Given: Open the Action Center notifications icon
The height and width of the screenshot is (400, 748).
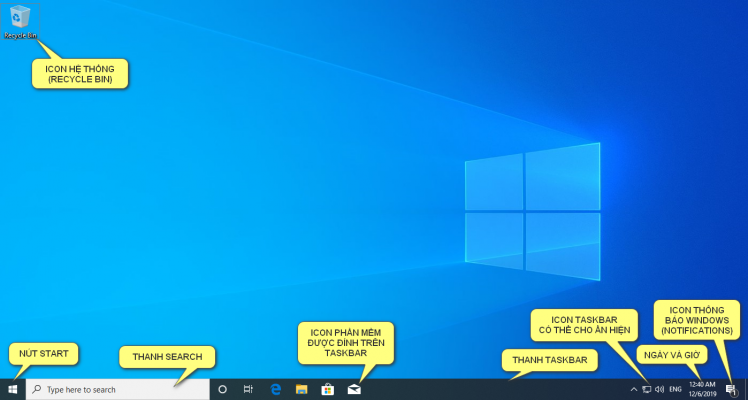Looking at the screenshot, I should pyautogui.click(x=731, y=389).
